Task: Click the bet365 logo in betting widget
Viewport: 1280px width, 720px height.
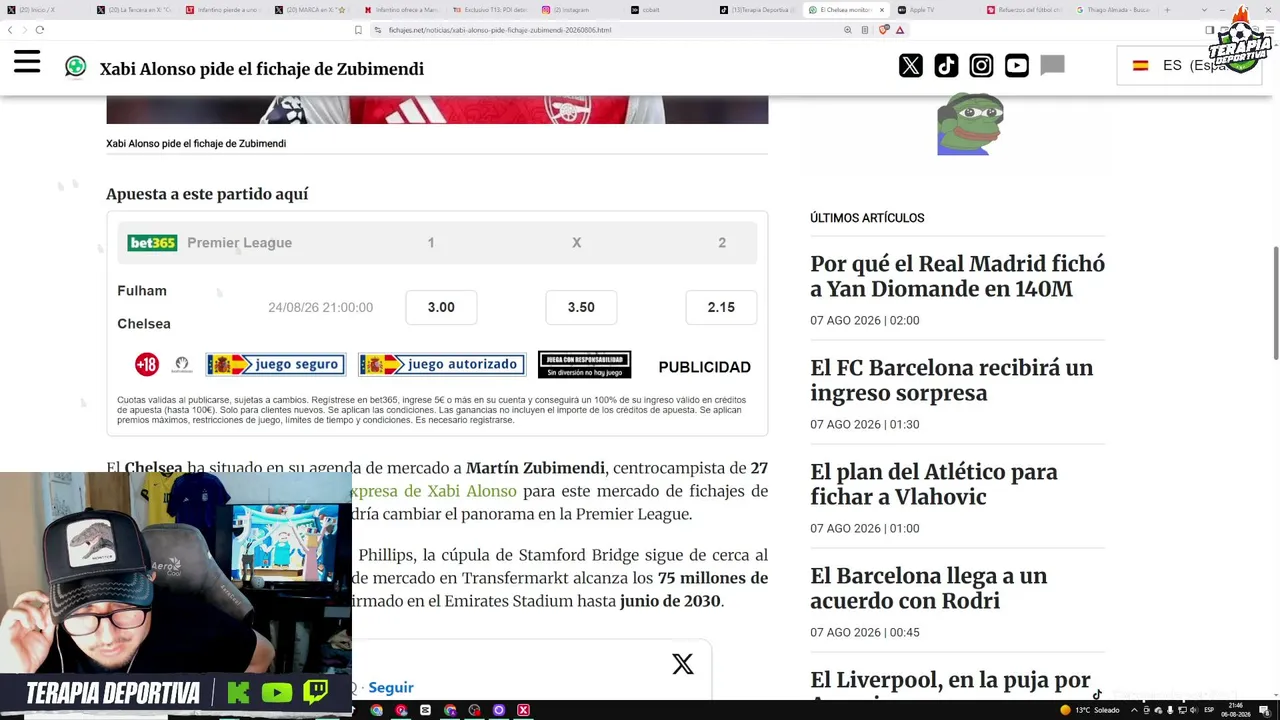Action: click(152, 243)
